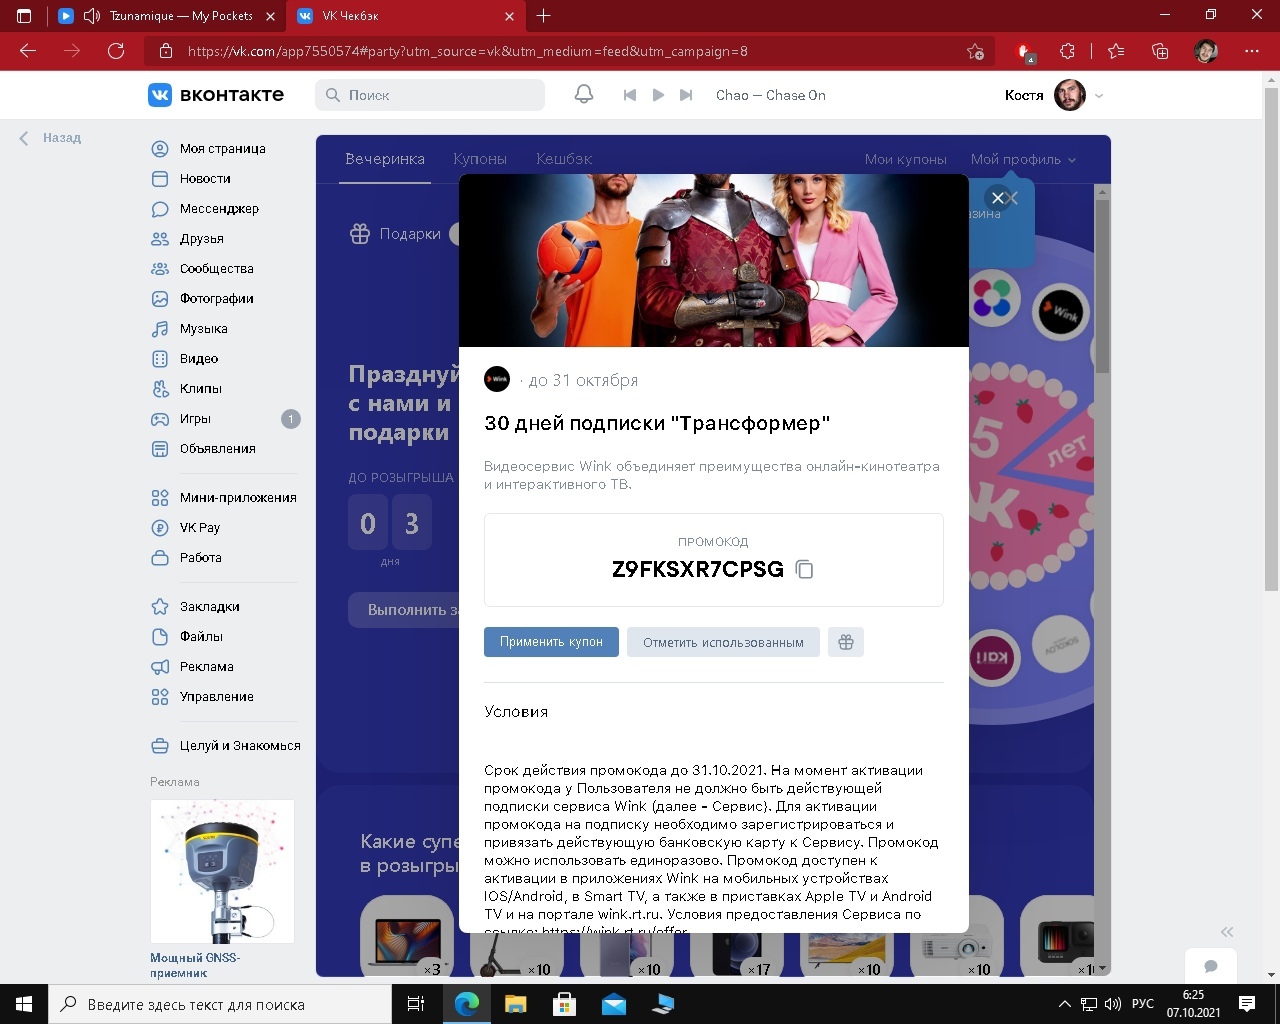Open a new browser tab

pos(544,16)
